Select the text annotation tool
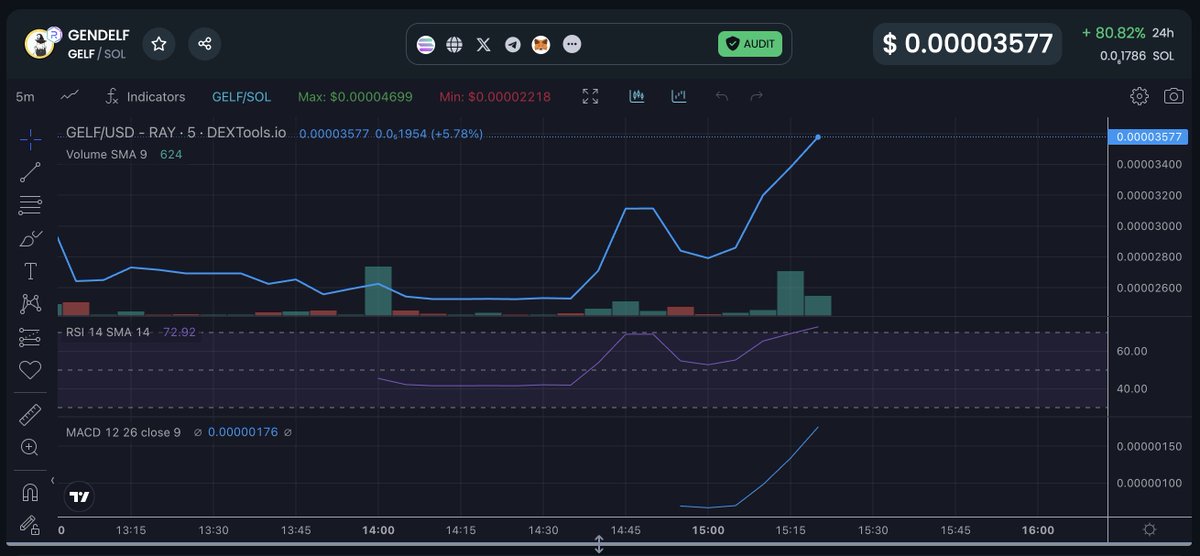This screenshot has width=1200, height=556. pos(30,271)
